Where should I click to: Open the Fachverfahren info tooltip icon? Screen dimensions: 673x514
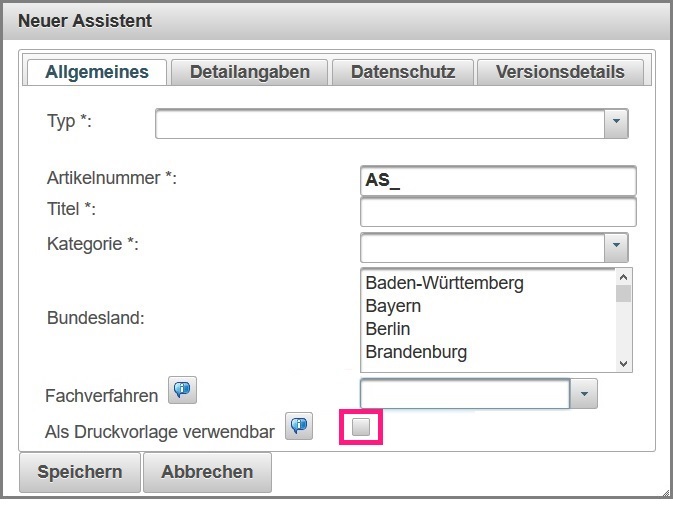tap(182, 390)
